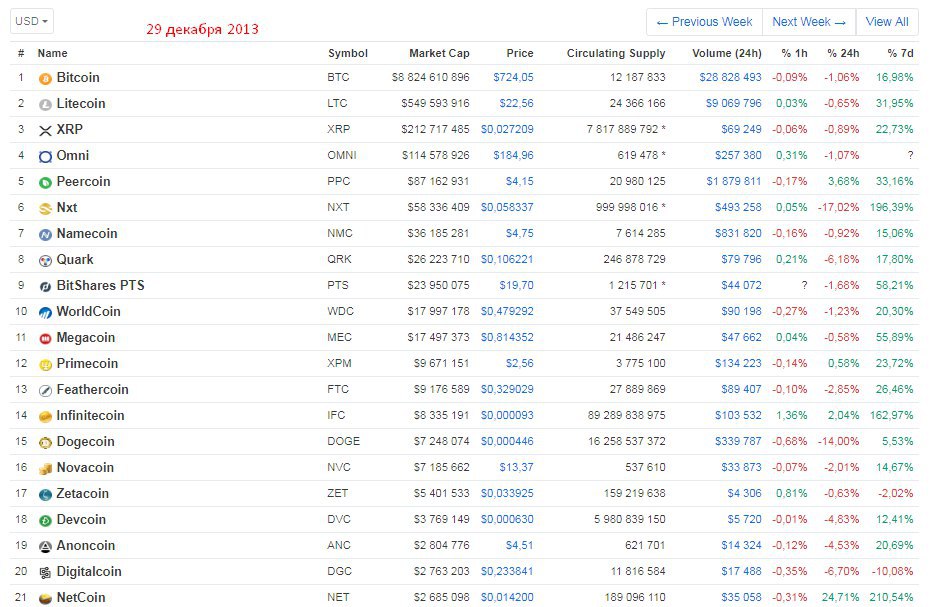Click the Peercoin green logo icon
The image size is (943, 607).
click(45, 182)
